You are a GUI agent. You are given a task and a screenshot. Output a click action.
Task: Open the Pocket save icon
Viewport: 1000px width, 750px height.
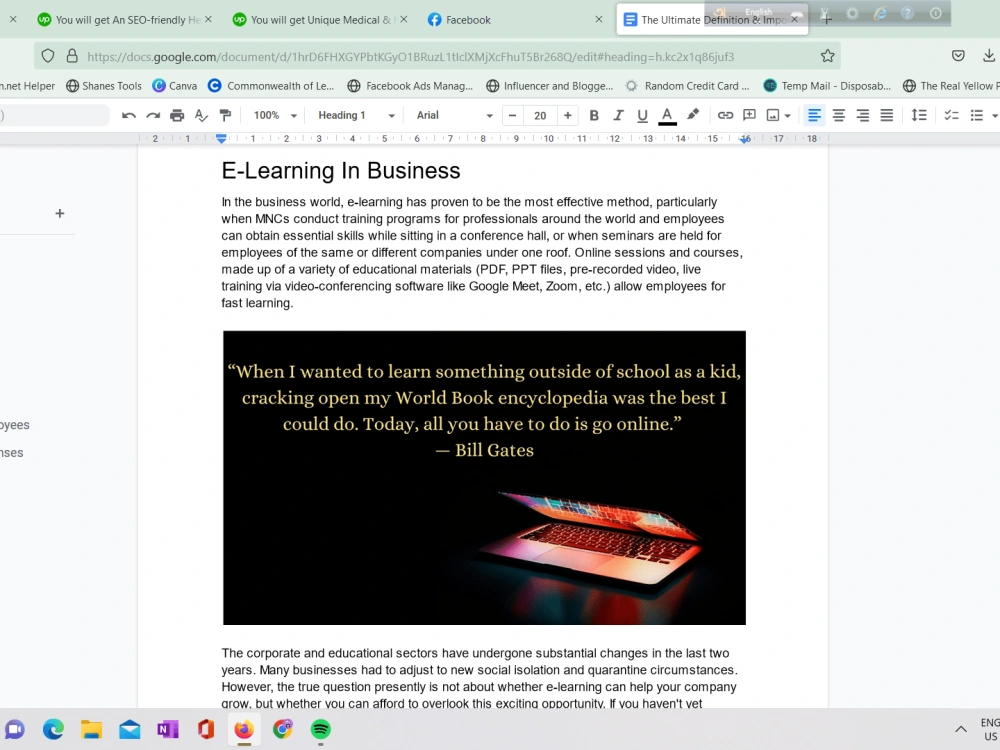pyautogui.click(x=958, y=56)
